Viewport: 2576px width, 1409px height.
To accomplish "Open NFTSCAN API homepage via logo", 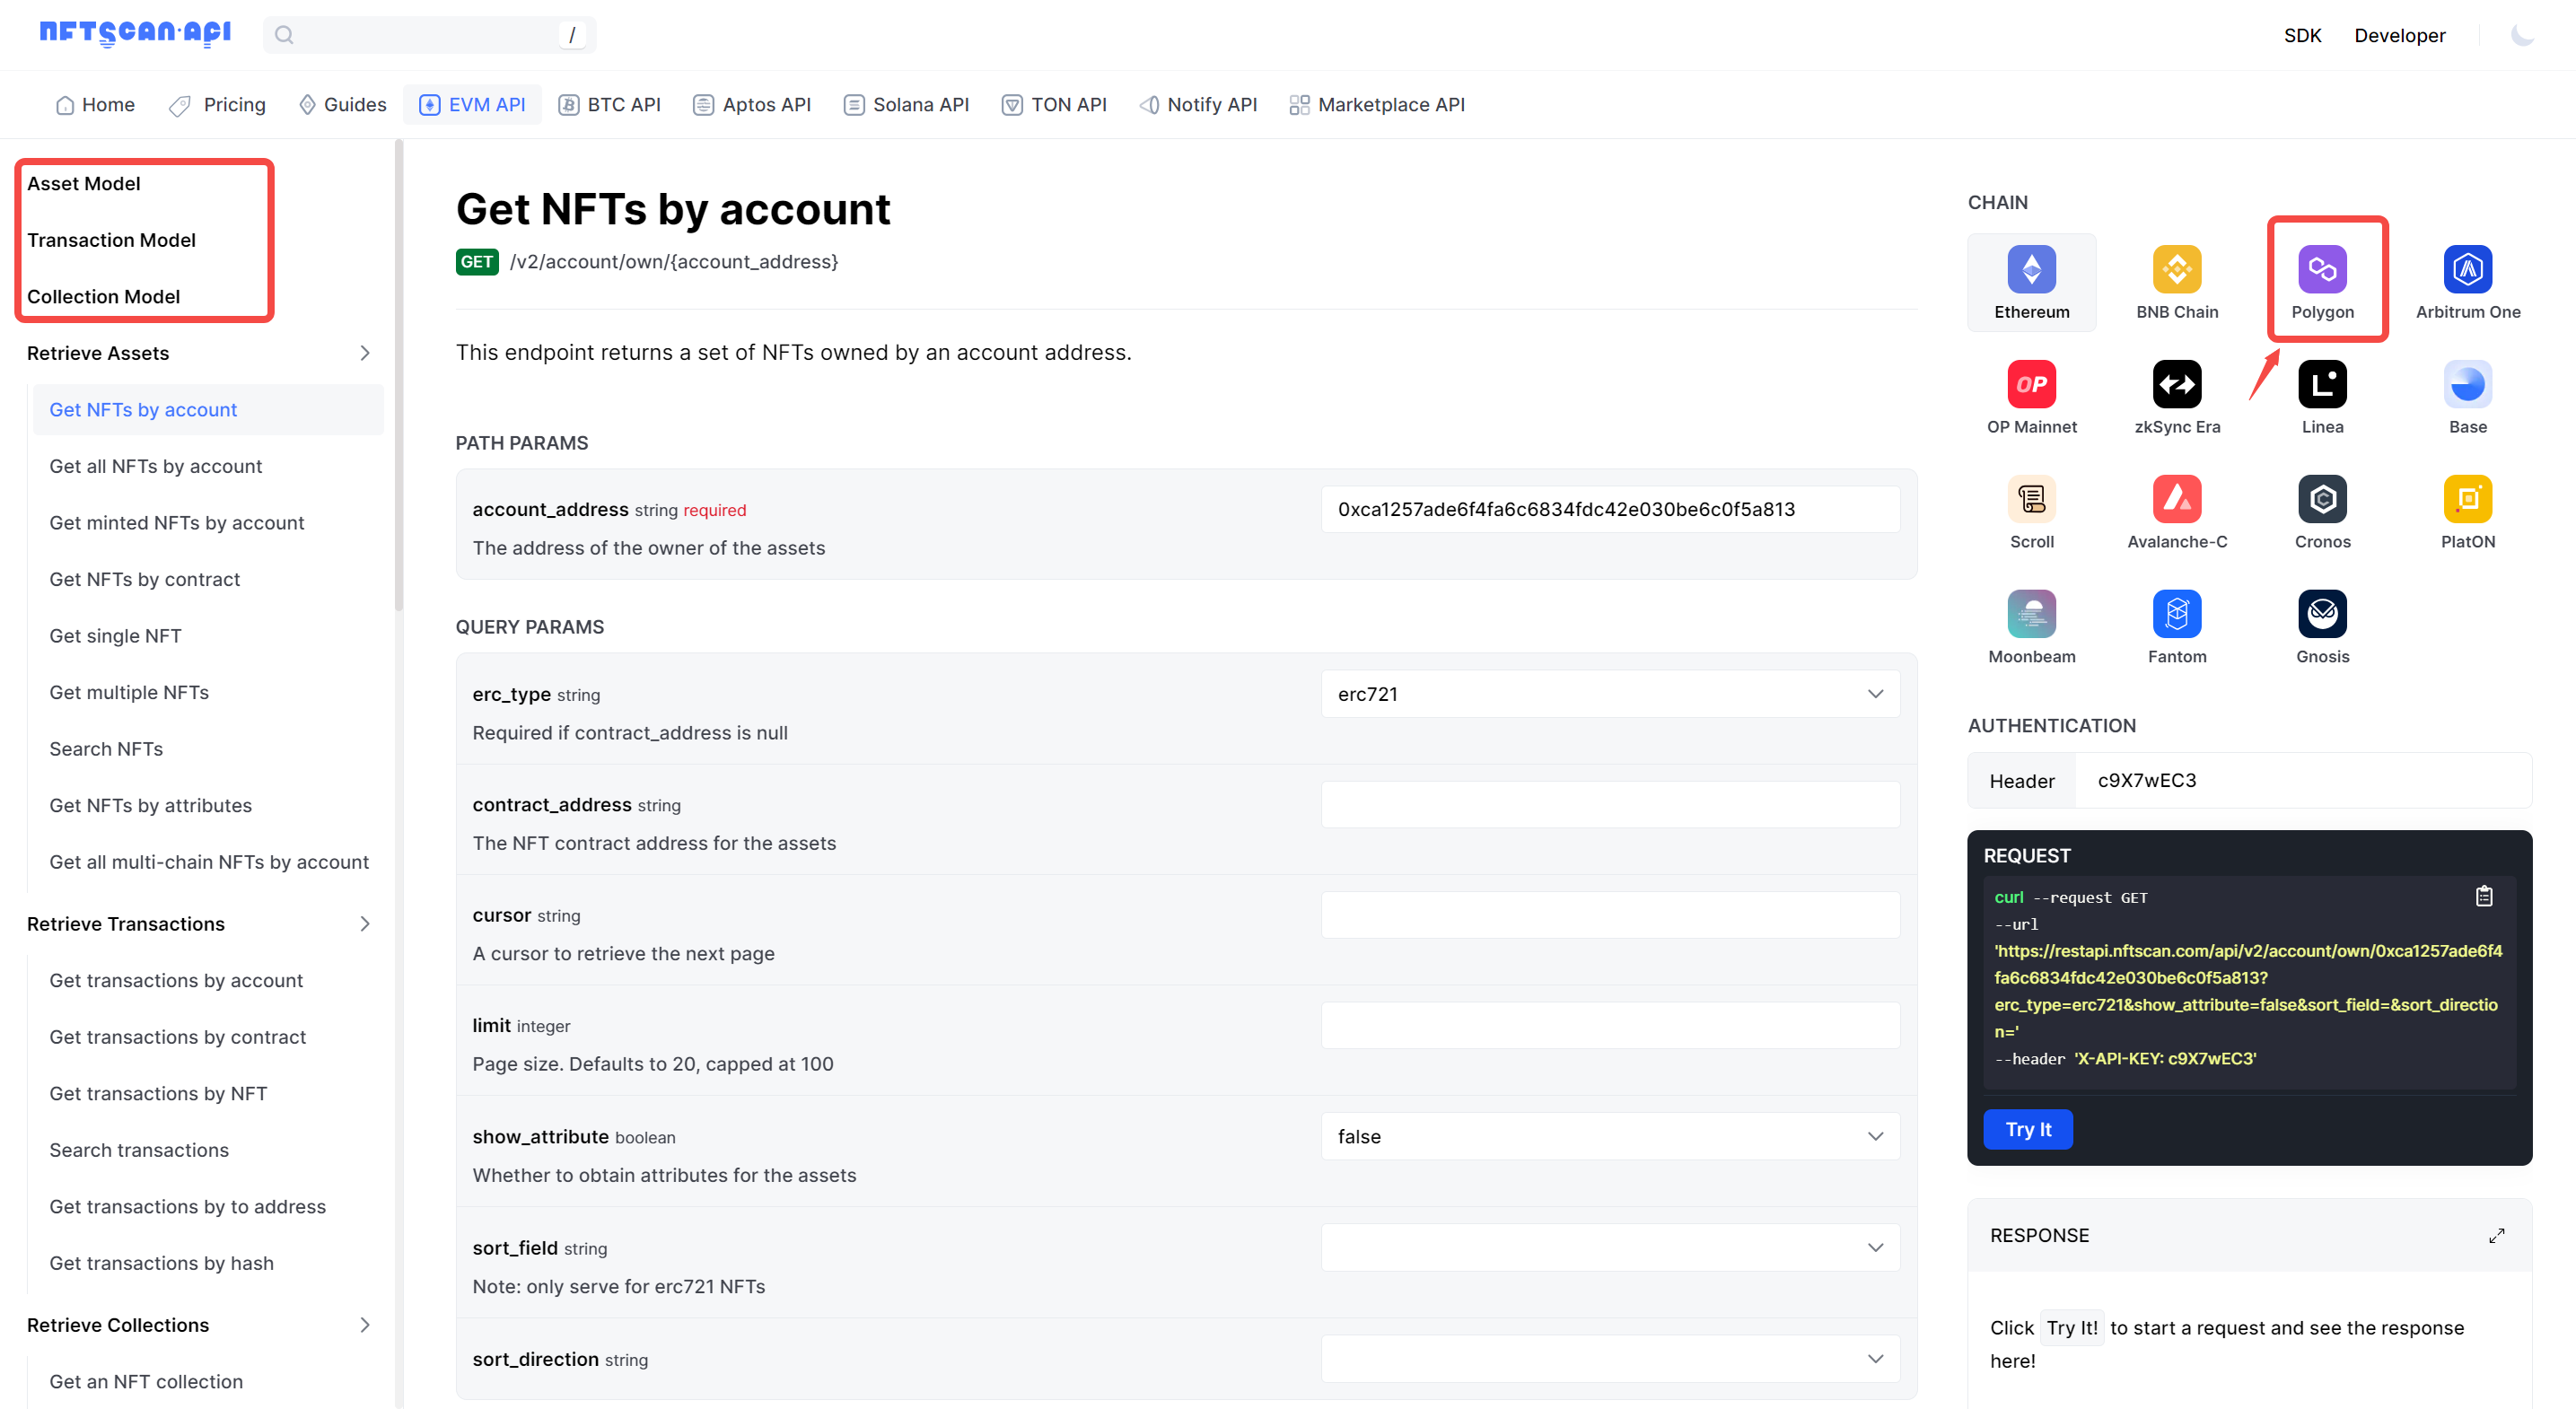I will [134, 32].
